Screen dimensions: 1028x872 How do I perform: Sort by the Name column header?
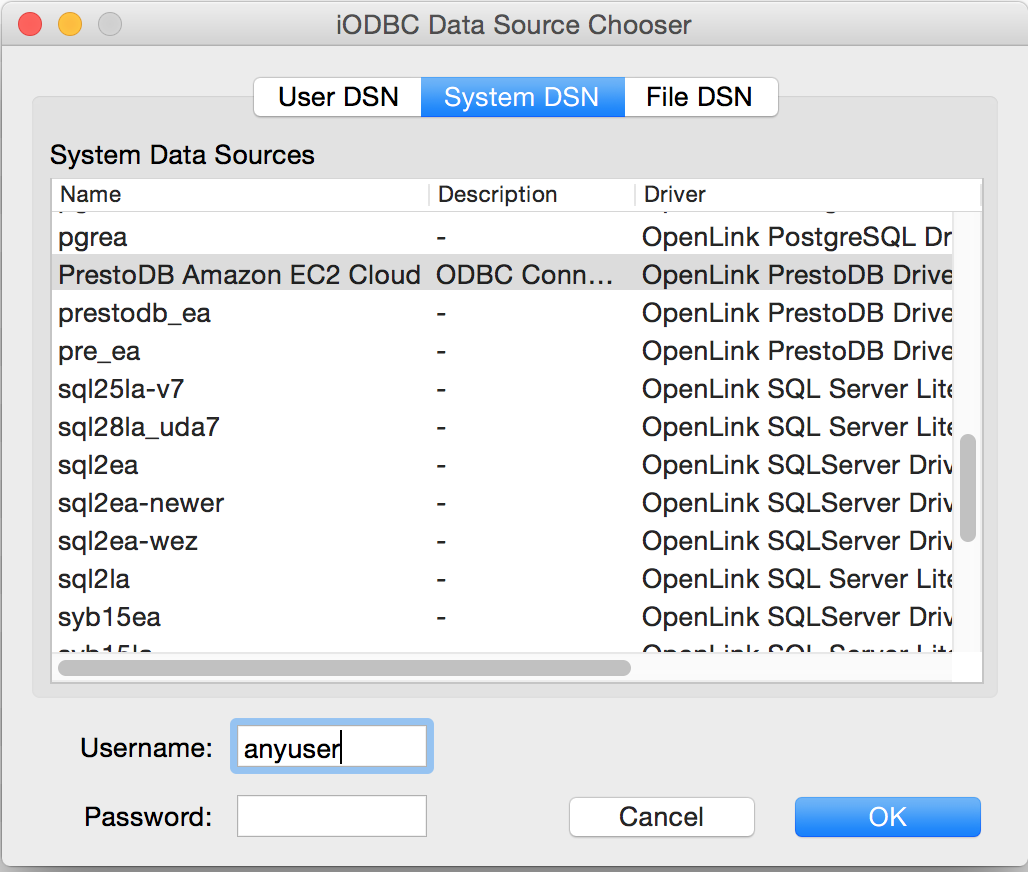coord(240,195)
